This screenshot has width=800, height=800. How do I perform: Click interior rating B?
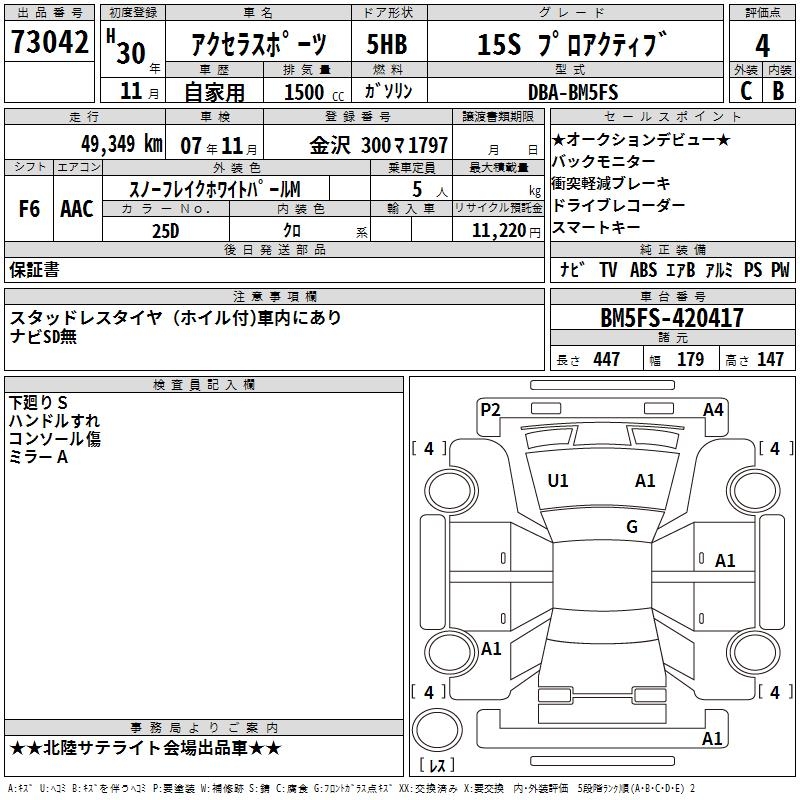[779, 91]
